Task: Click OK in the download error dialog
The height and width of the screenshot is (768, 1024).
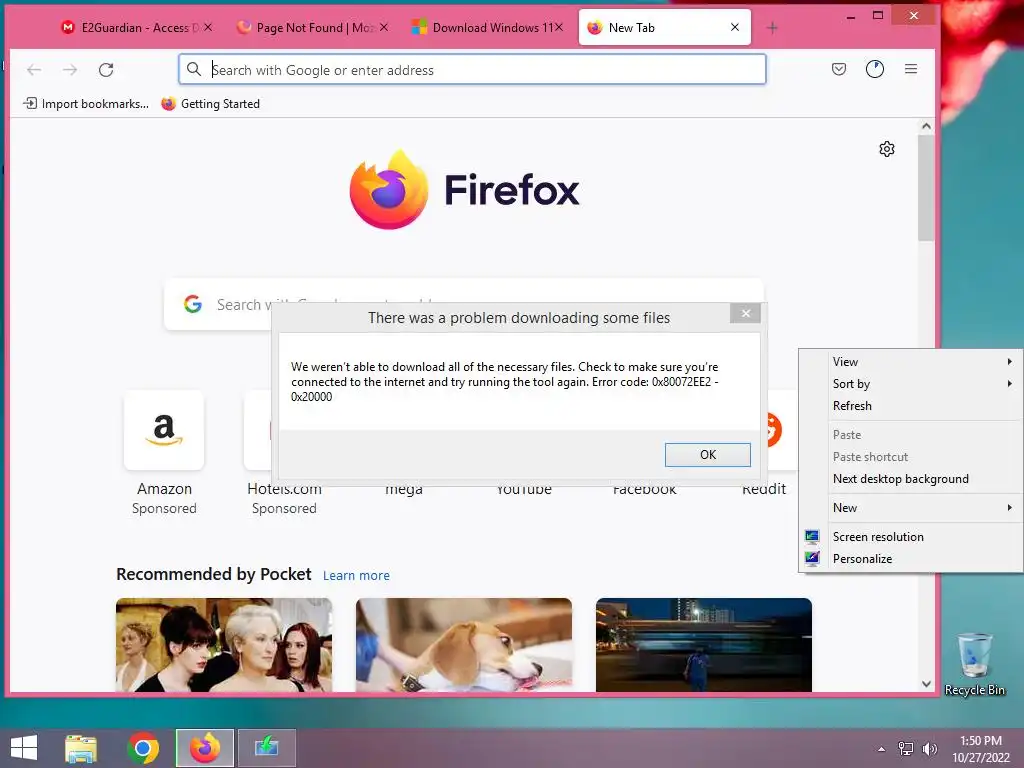Action: pos(707,455)
